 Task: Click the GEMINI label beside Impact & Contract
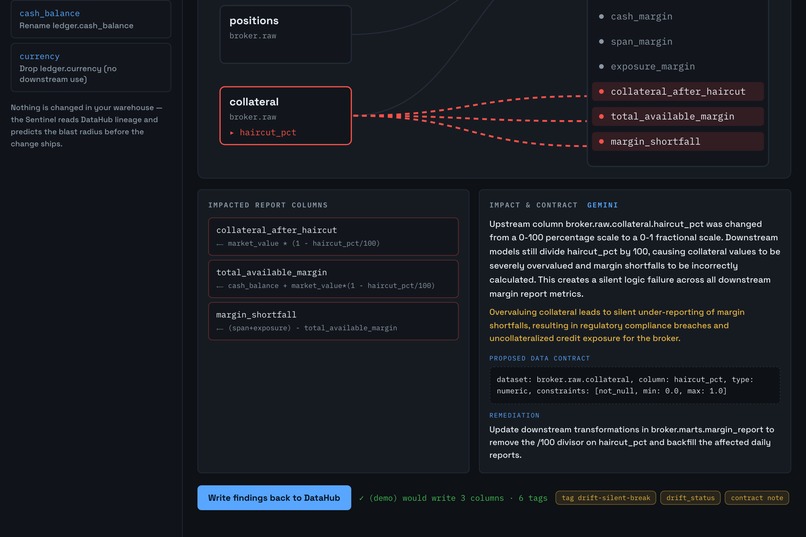pyautogui.click(x=602, y=205)
